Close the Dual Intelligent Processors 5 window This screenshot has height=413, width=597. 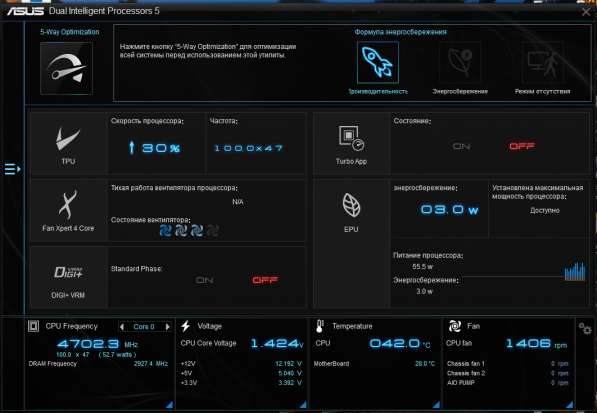tap(586, 12)
